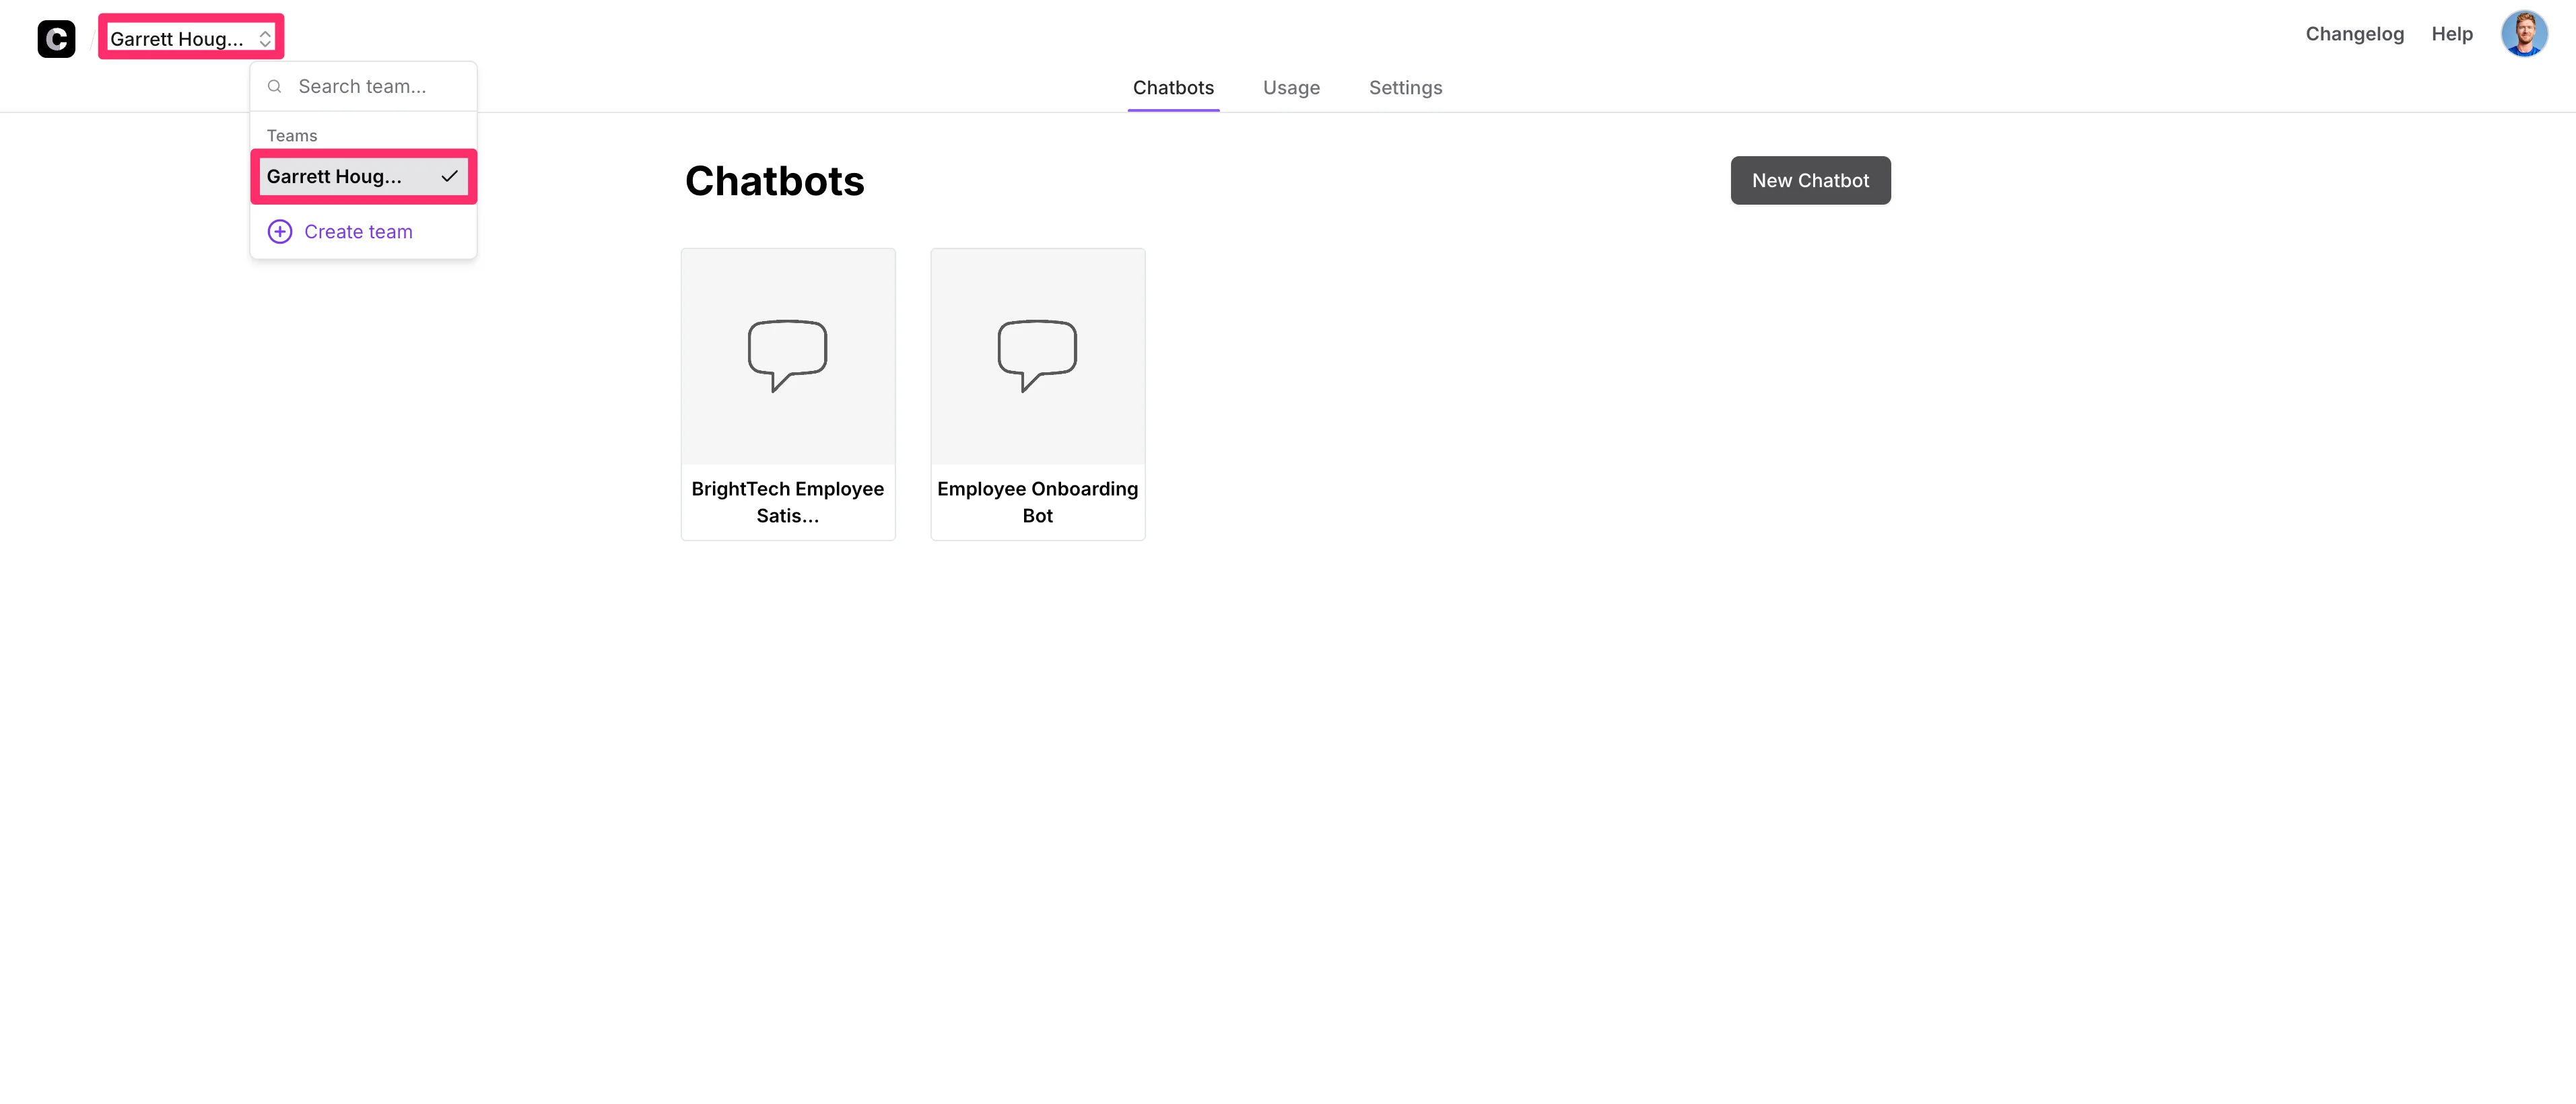Screen dimensions: 2576x1104
Task: Open the Changelog link
Action: tap(2354, 34)
